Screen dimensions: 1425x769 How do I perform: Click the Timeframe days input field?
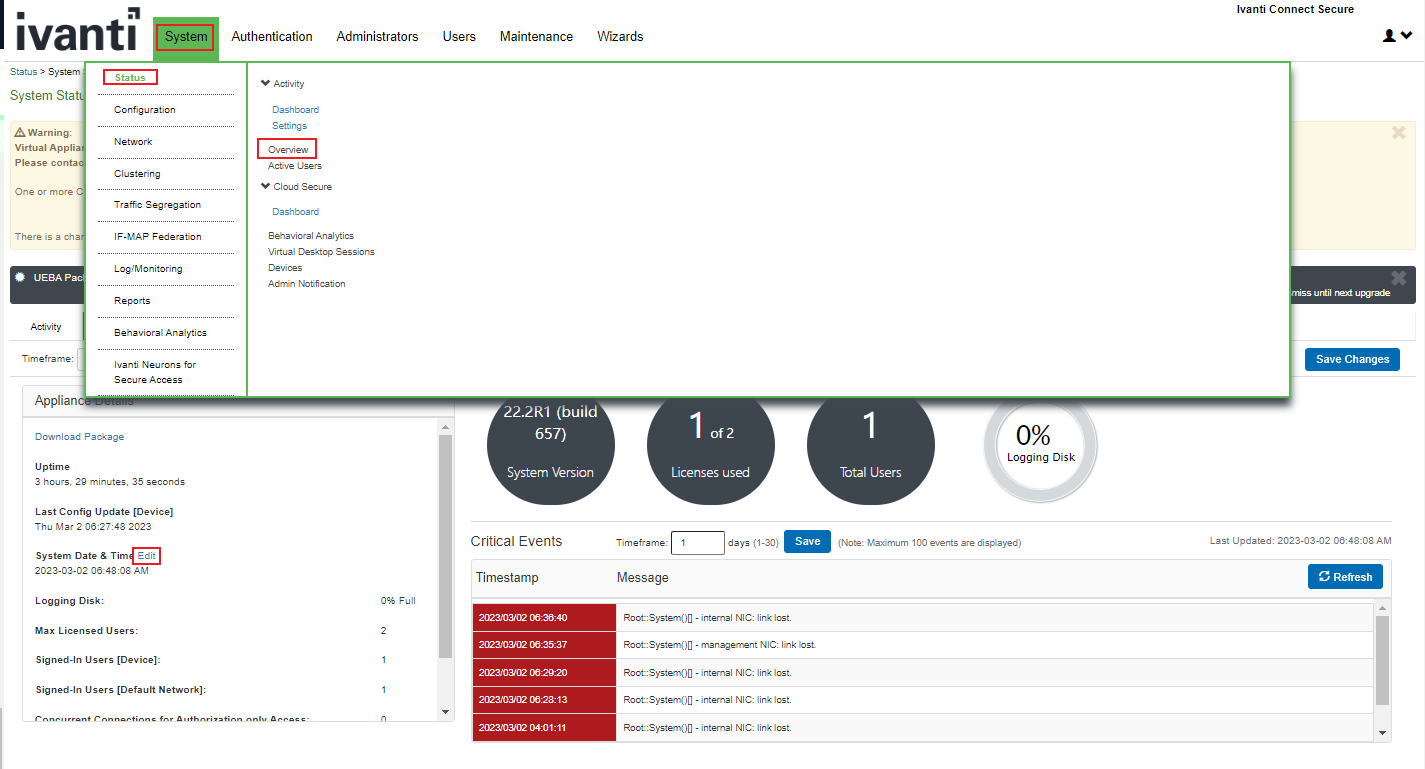click(697, 542)
